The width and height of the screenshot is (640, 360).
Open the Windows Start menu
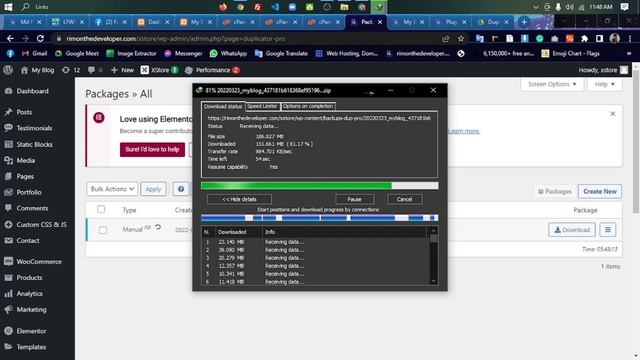(8, 7)
